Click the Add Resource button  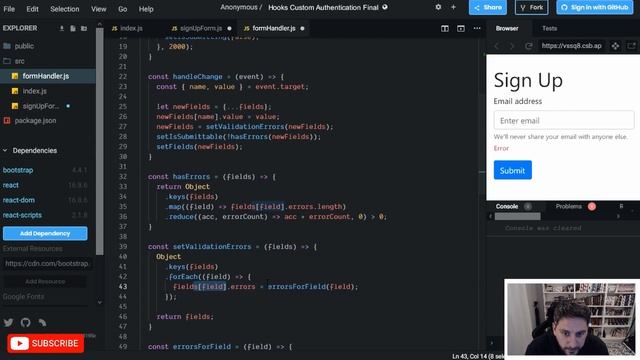[45, 282]
